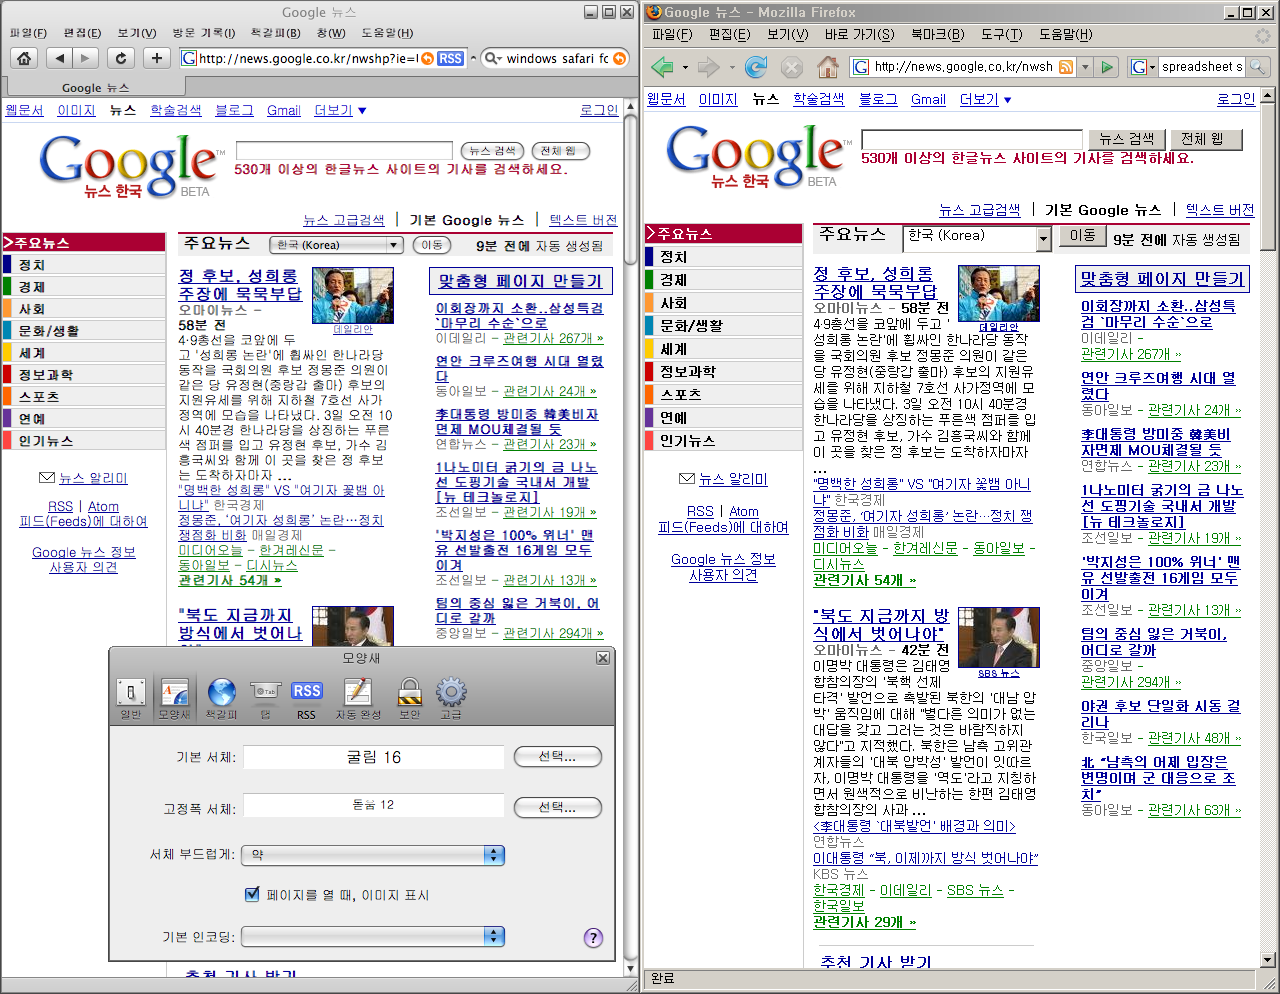This screenshot has height=994, width=1280.
Task: Open the Appearance (모양새) preferences pane
Action: pos(174,699)
